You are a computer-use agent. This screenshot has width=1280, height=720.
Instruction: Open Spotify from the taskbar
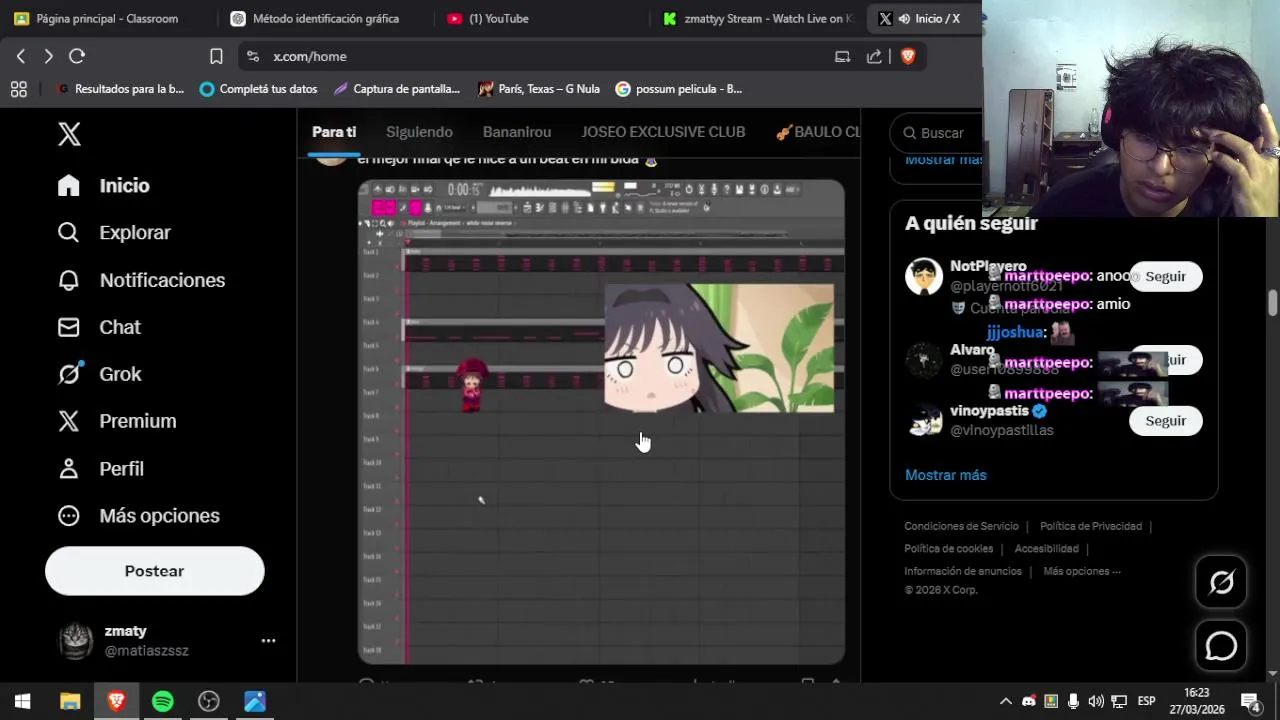(x=162, y=701)
